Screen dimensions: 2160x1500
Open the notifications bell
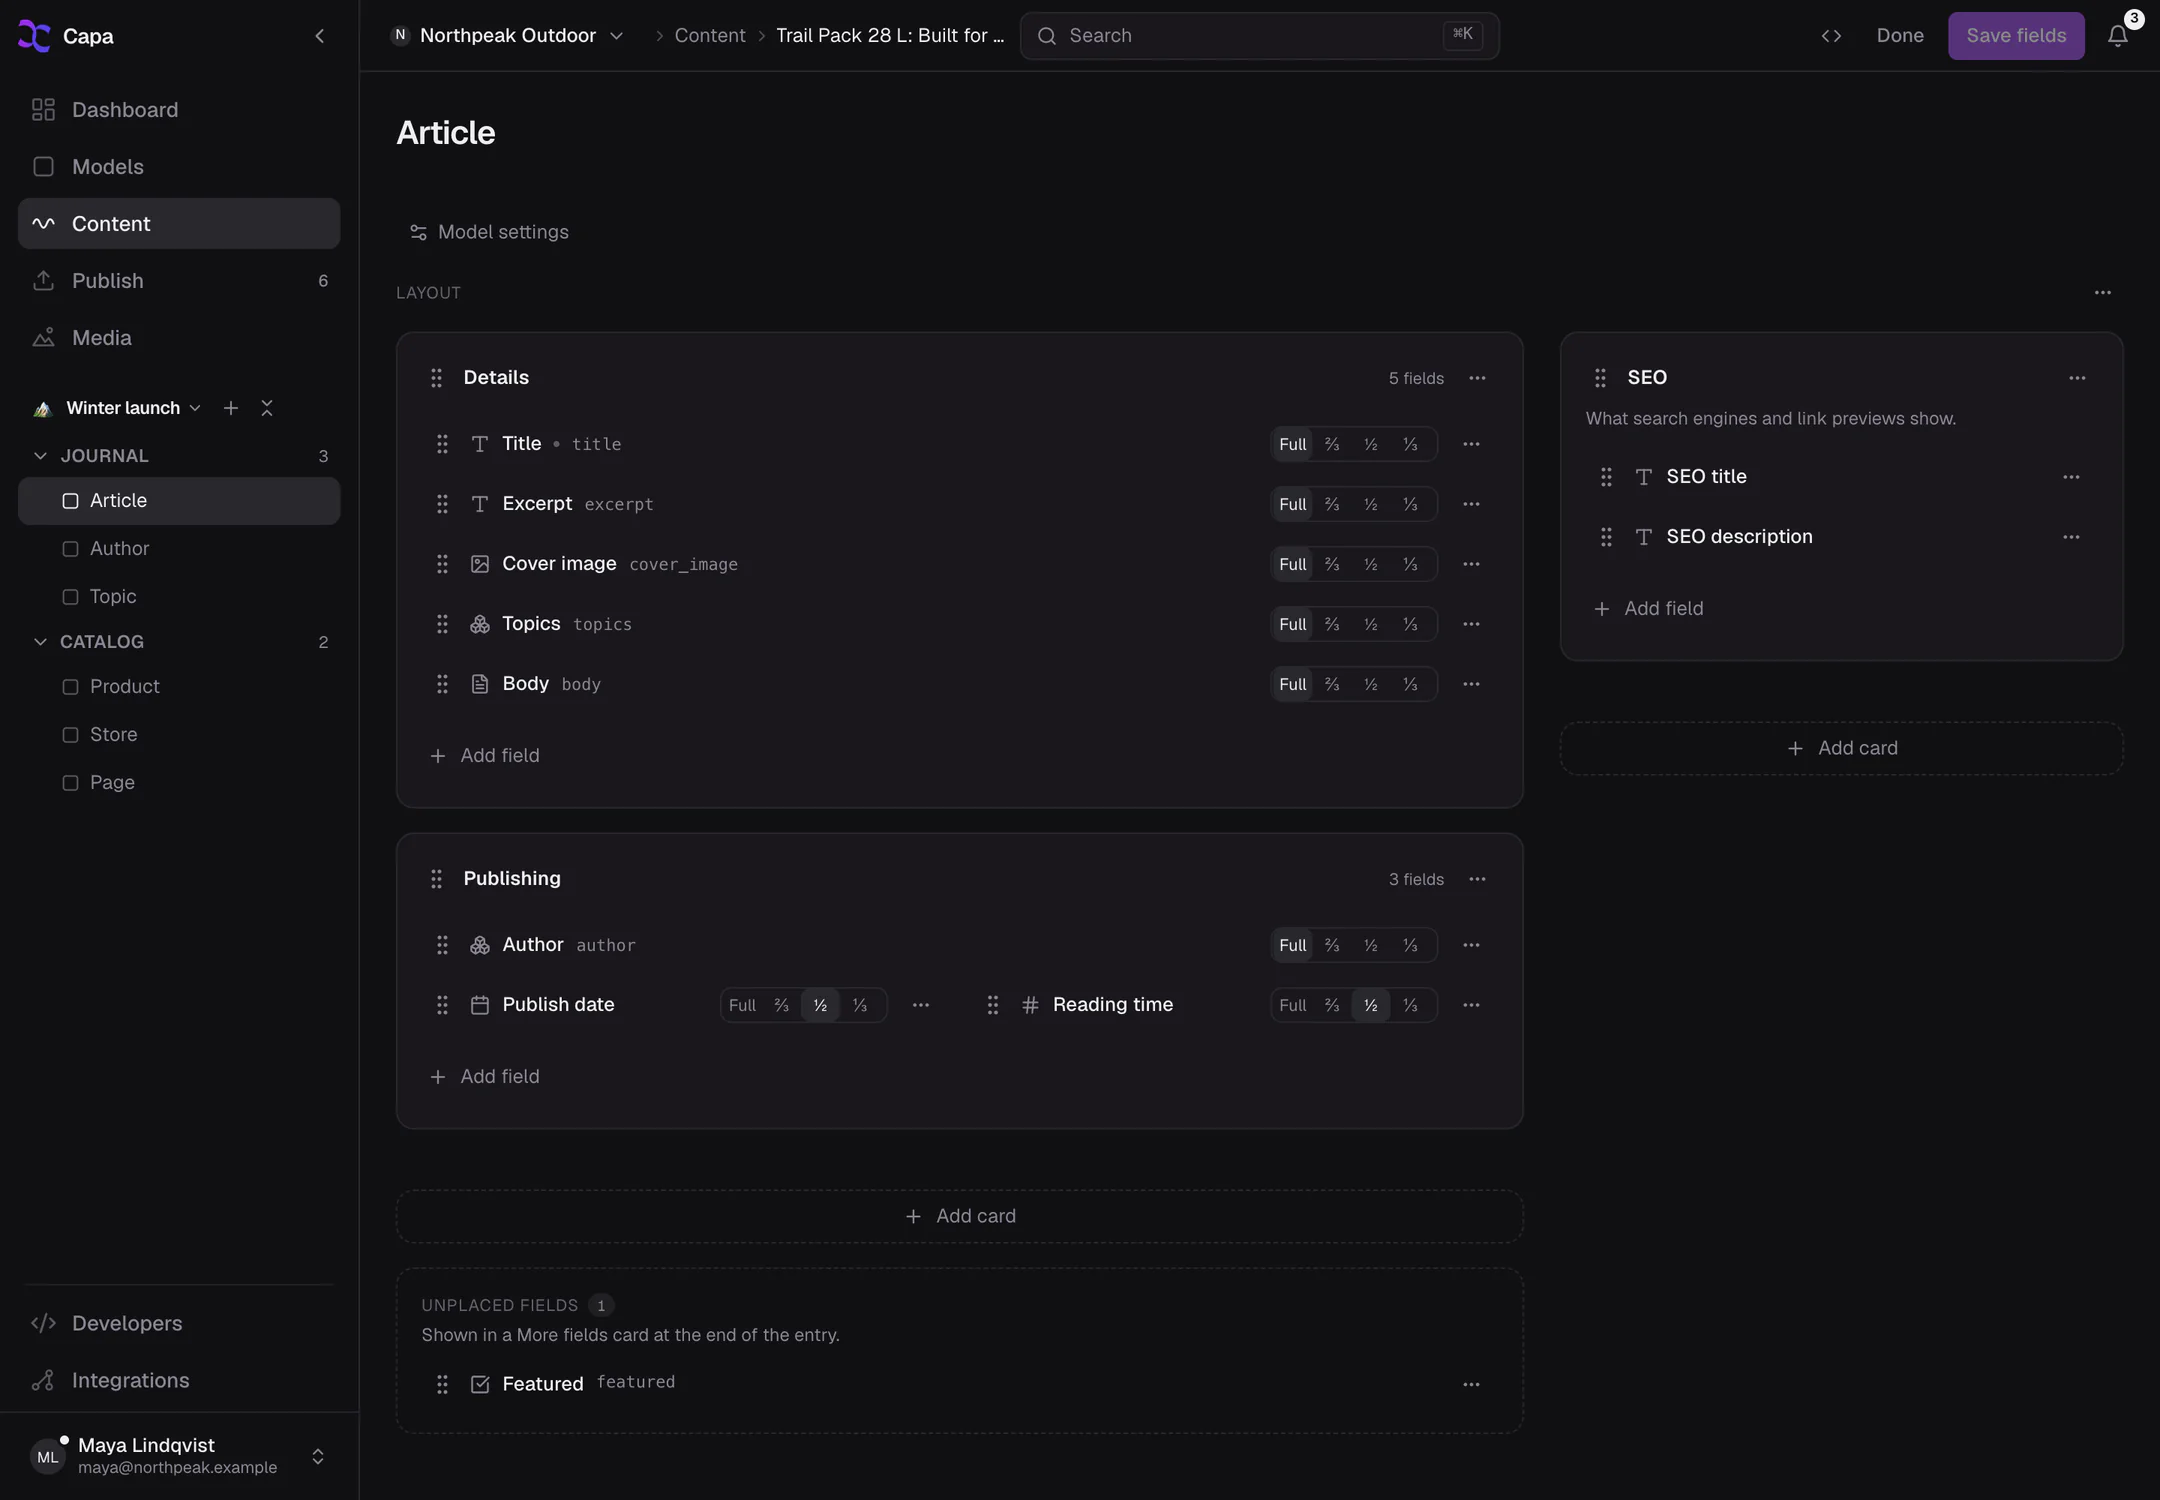click(x=2117, y=36)
